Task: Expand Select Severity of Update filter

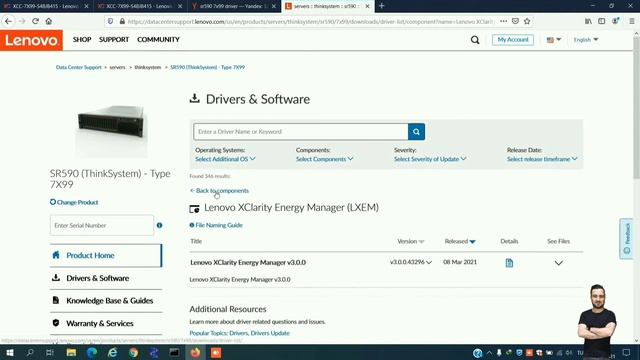Action: pyautogui.click(x=430, y=159)
